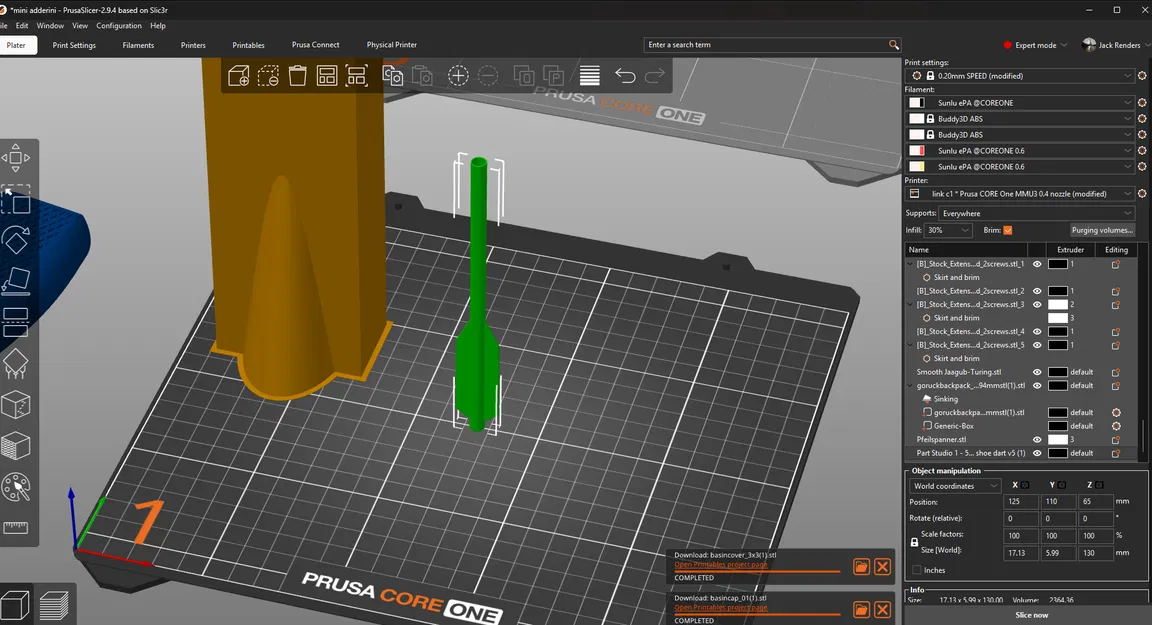Image resolution: width=1152 pixels, height=625 pixels.
Task: Open Printables project page link for basincover
Action: pos(721,565)
